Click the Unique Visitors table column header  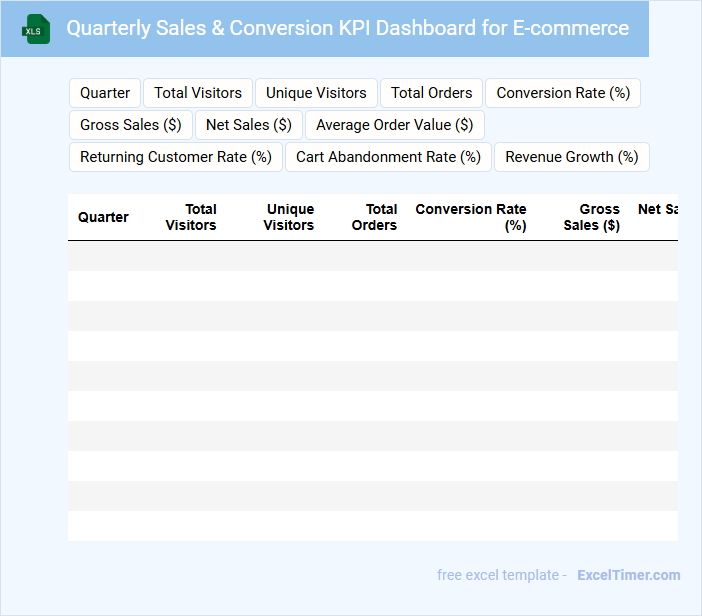click(289, 217)
